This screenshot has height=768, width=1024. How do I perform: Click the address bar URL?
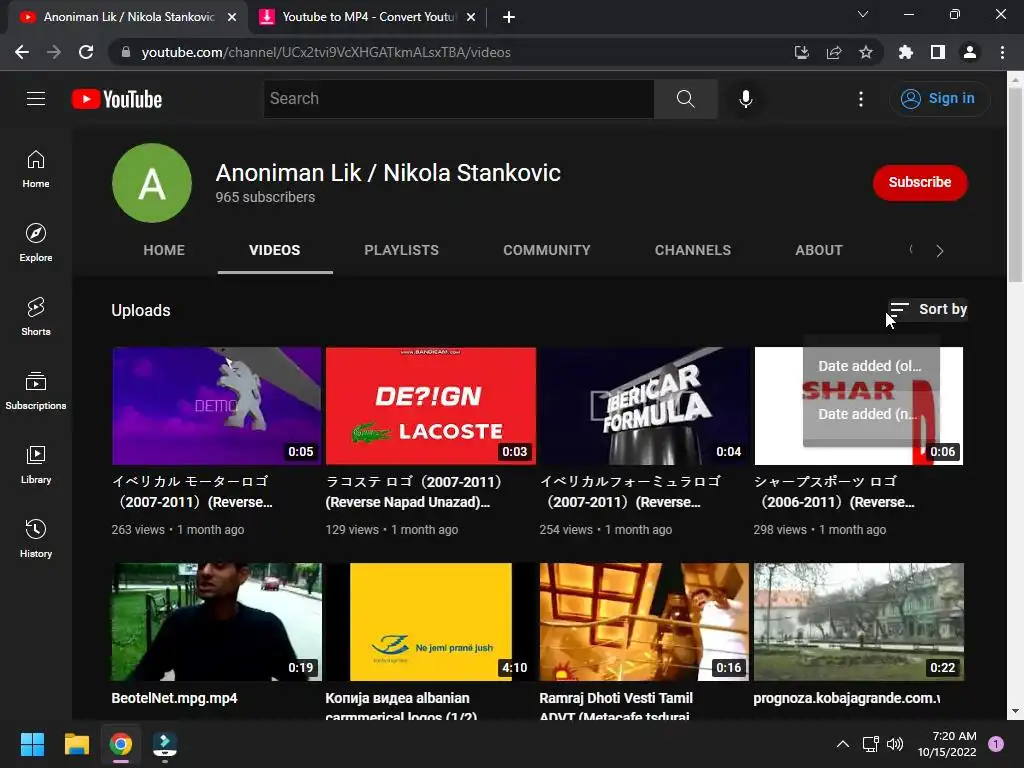pos(326,52)
